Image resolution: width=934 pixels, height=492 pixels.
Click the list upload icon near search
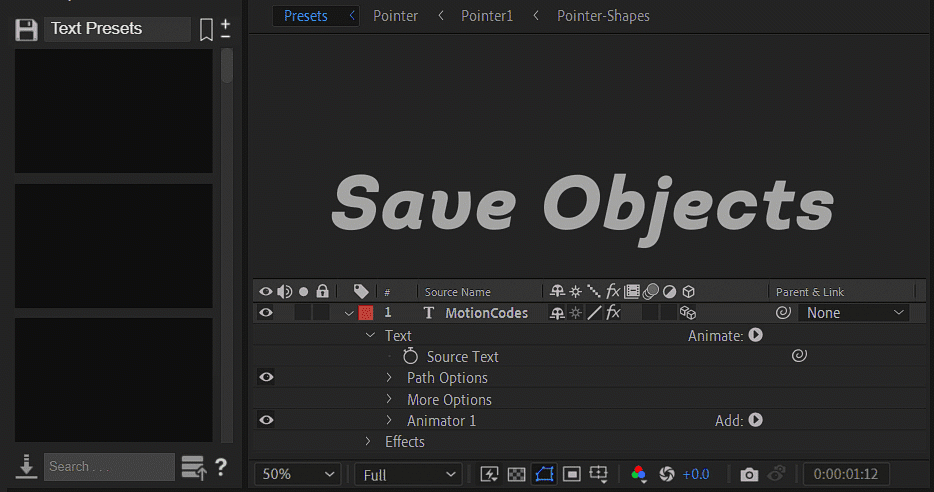[194, 468]
